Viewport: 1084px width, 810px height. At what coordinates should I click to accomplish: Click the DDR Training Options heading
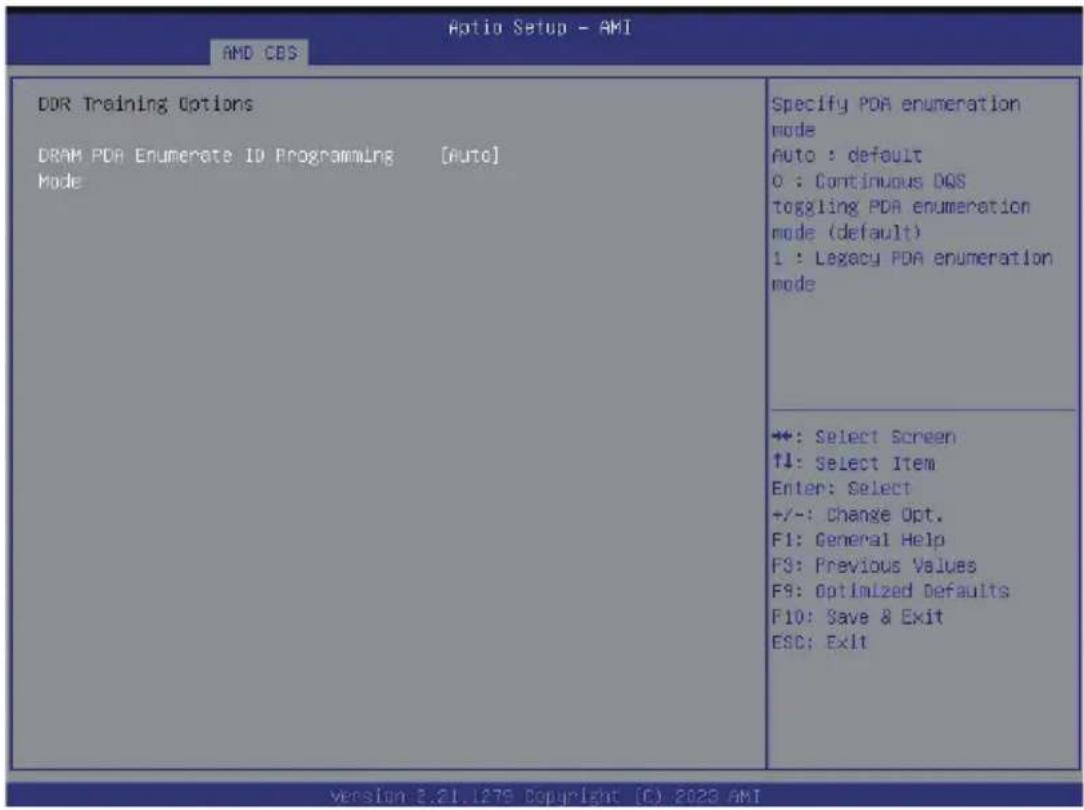coord(146,104)
